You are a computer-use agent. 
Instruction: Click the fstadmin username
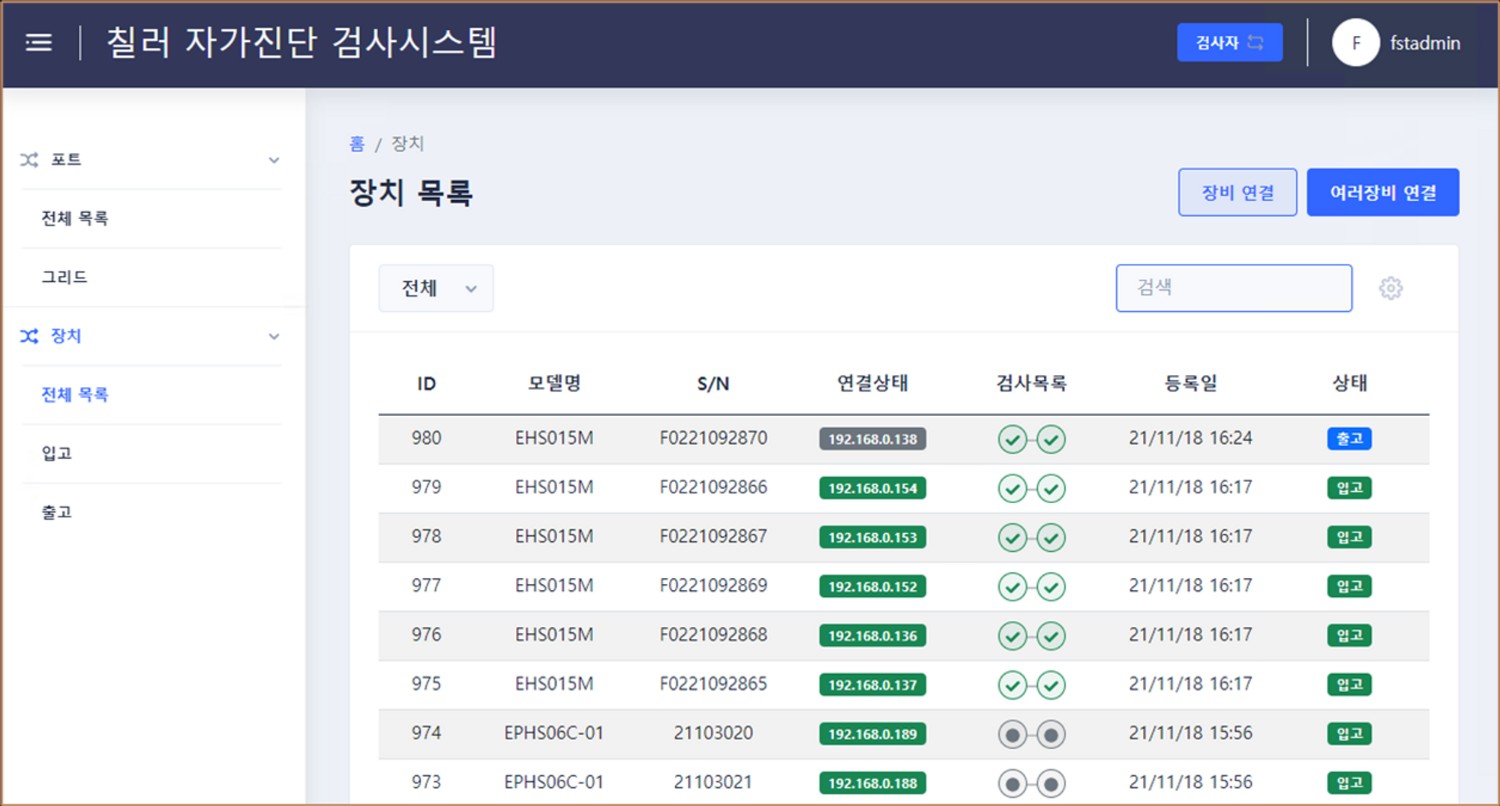1425,43
